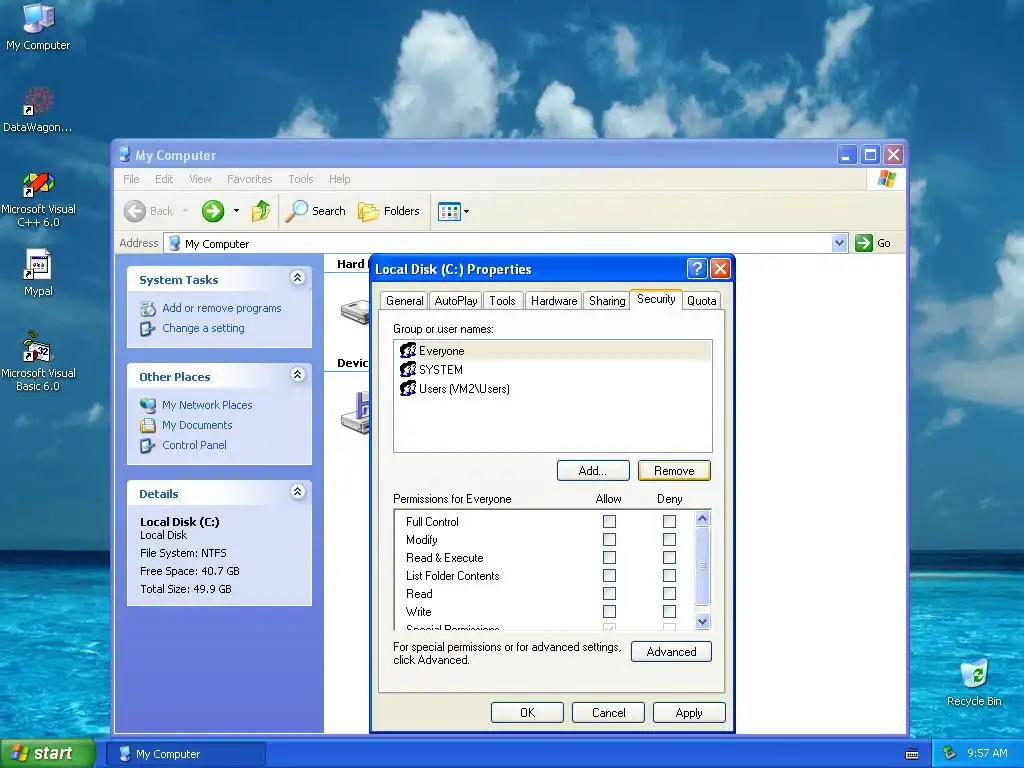
Task: Click the My Network Places icon
Action: pyautogui.click(x=148, y=405)
